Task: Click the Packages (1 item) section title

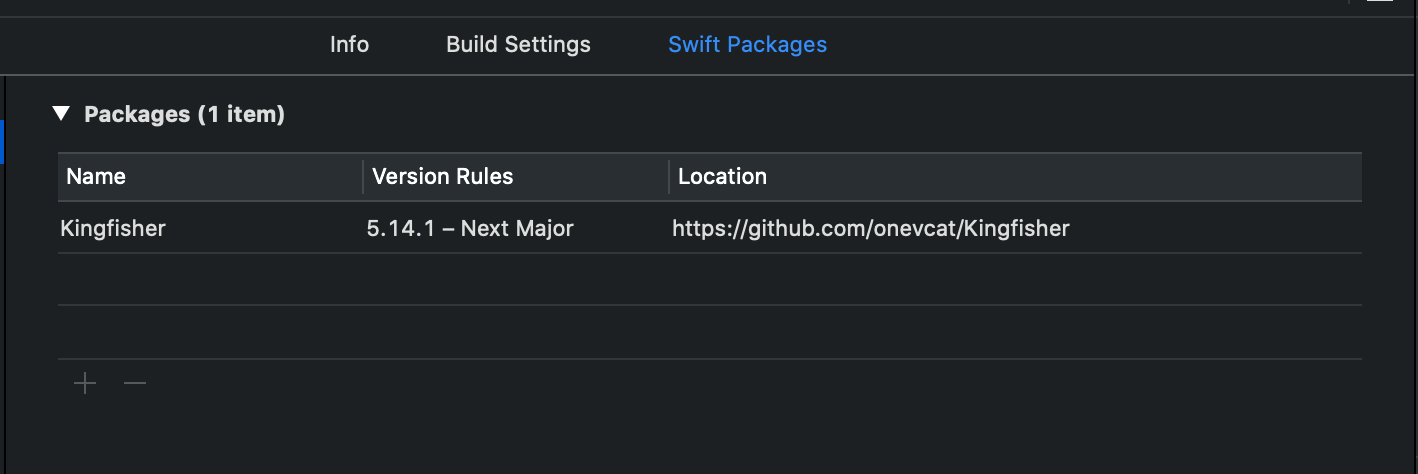Action: (184, 115)
